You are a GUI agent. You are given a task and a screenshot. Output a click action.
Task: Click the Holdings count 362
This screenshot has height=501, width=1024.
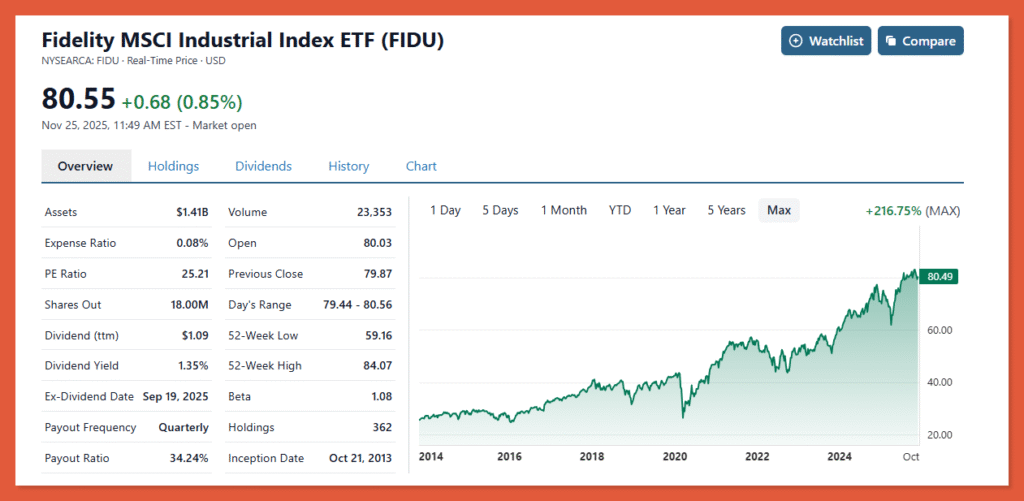[x=383, y=428]
